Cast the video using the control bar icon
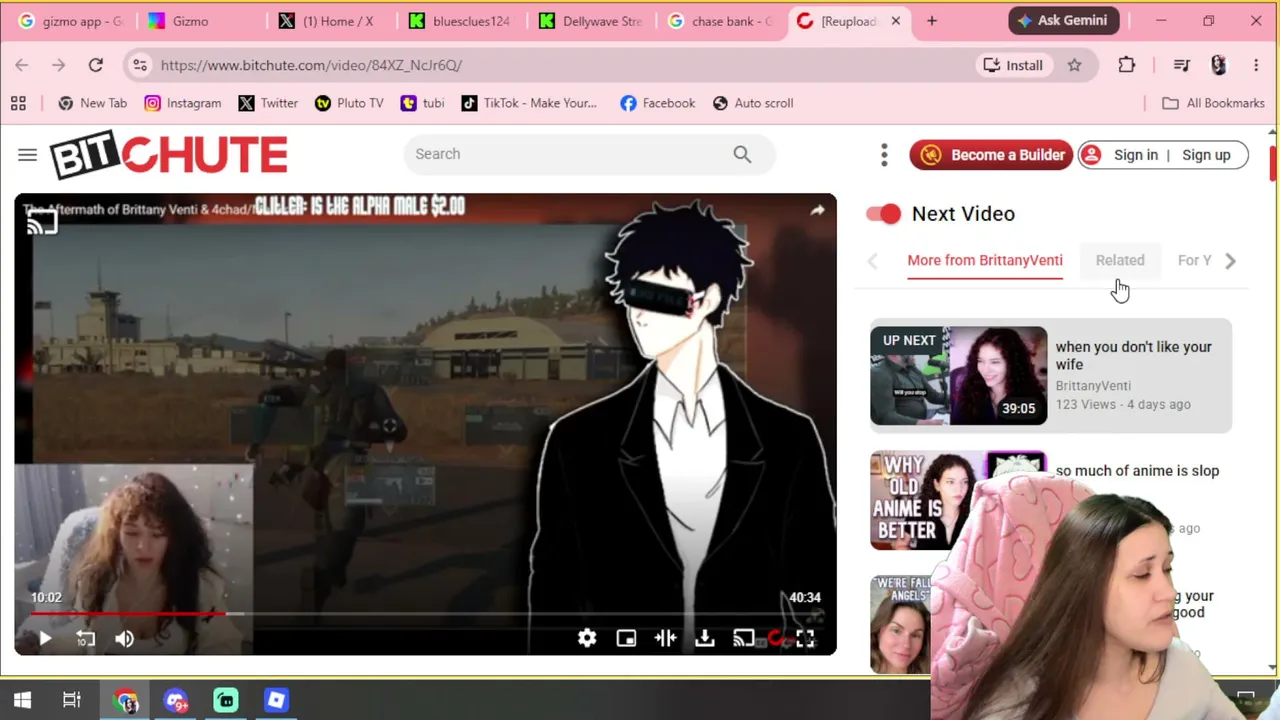 744,639
